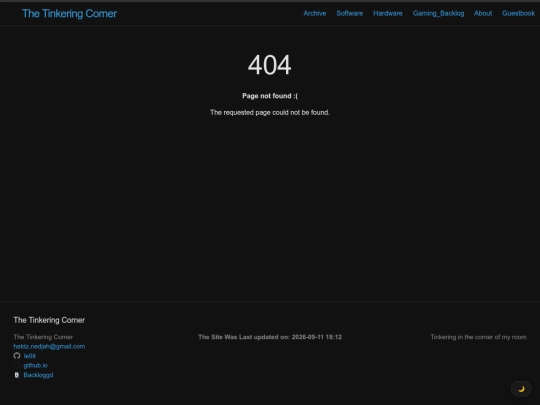Click the GitHub octocat icon in footer
The height and width of the screenshot is (405, 540).
tap(17, 356)
